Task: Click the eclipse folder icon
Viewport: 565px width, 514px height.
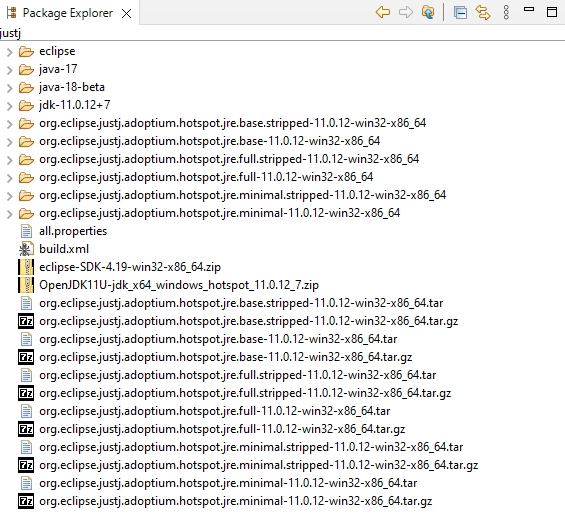Action: [26, 52]
